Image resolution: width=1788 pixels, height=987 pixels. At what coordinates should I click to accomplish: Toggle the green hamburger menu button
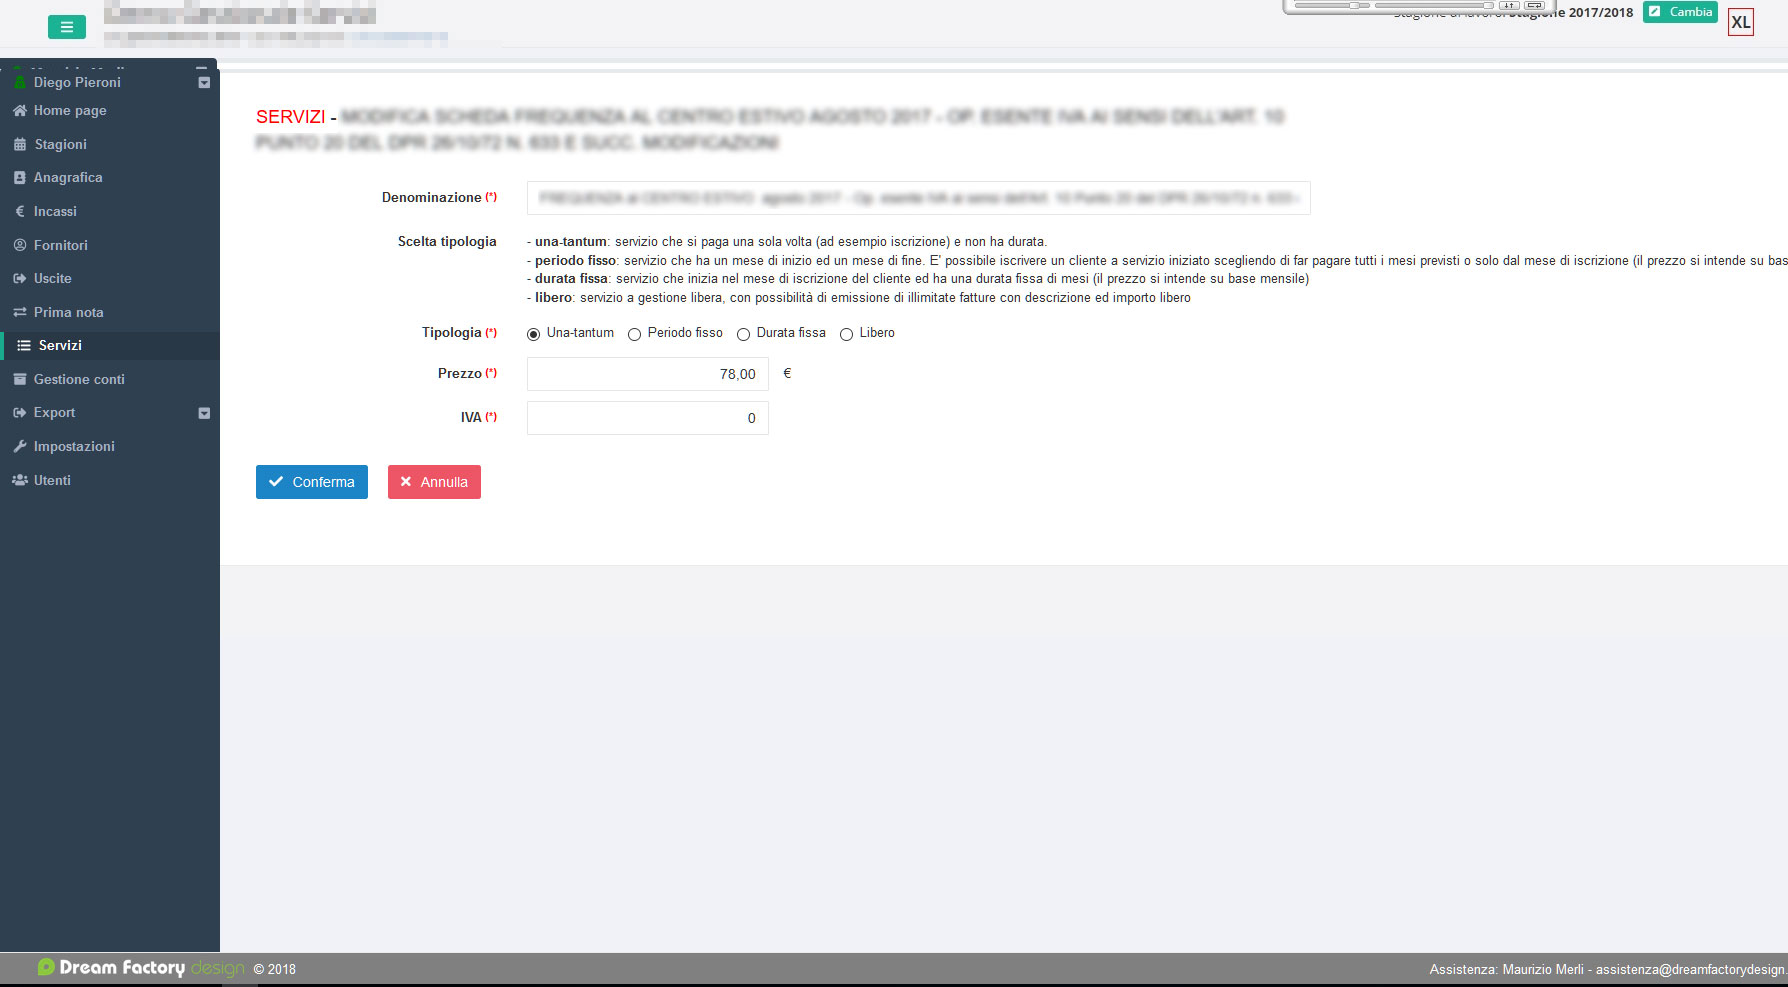tap(67, 27)
